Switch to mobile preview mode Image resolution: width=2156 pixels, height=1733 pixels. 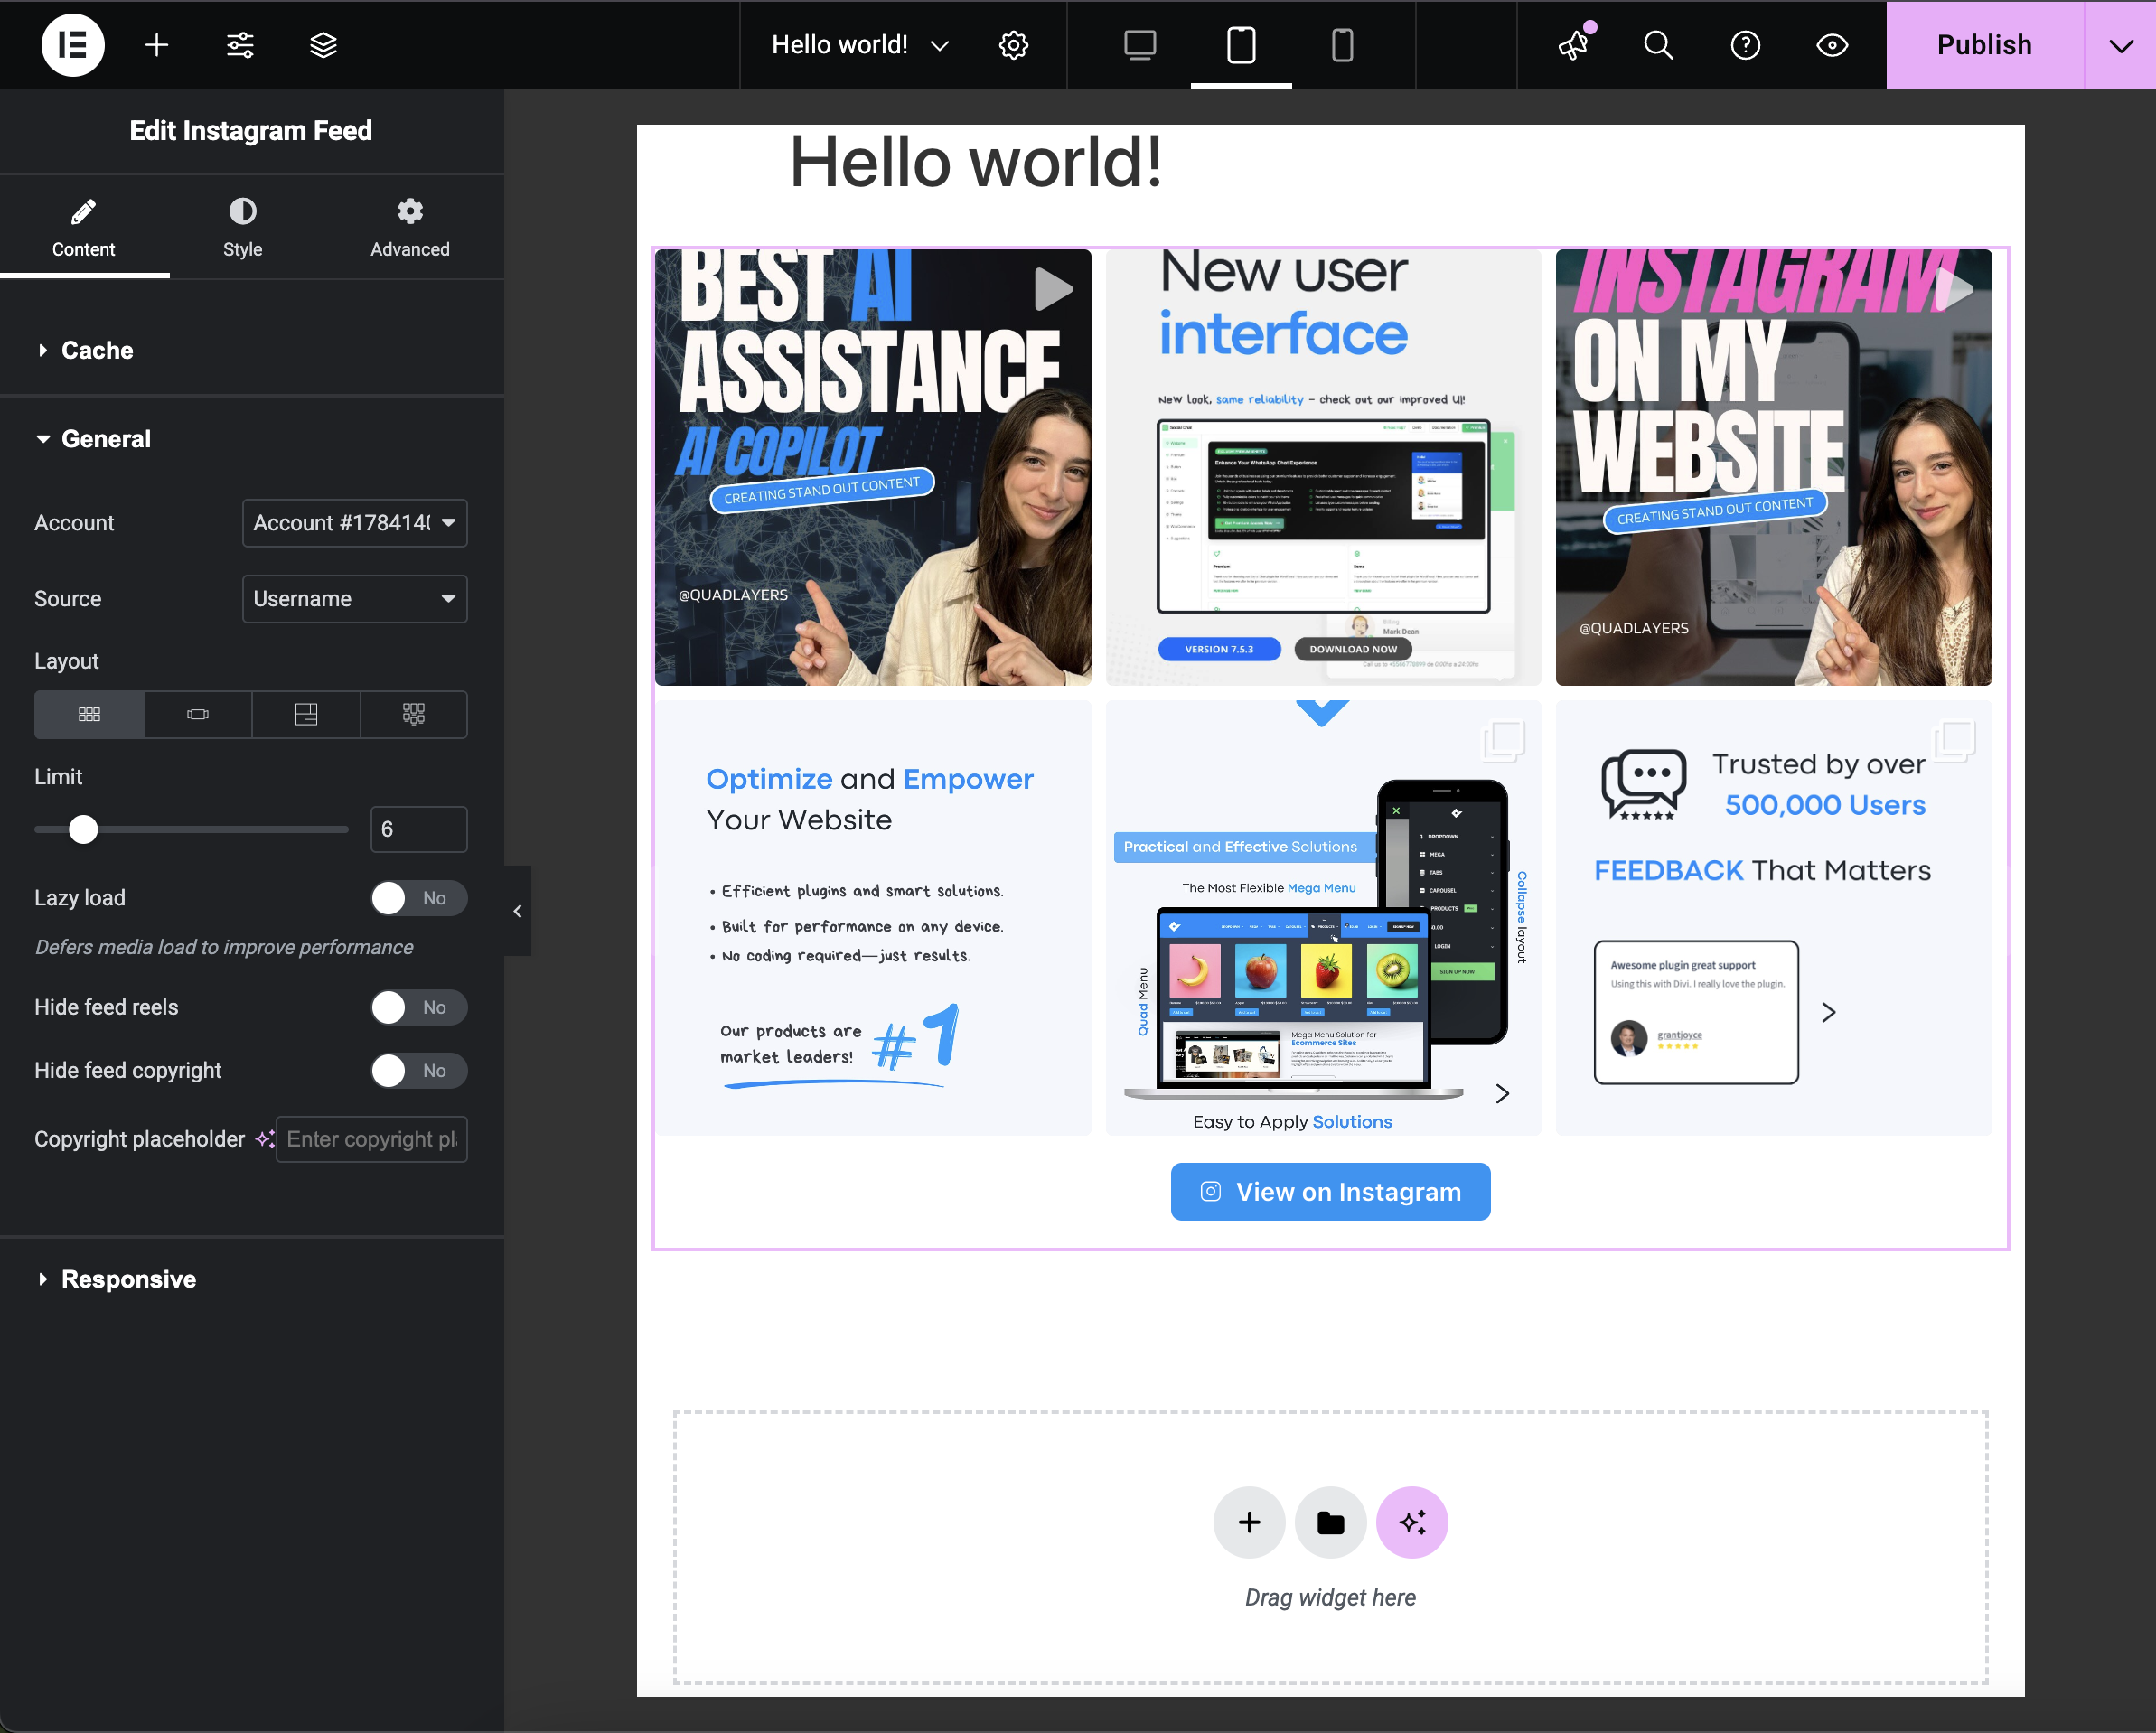tap(1342, 45)
